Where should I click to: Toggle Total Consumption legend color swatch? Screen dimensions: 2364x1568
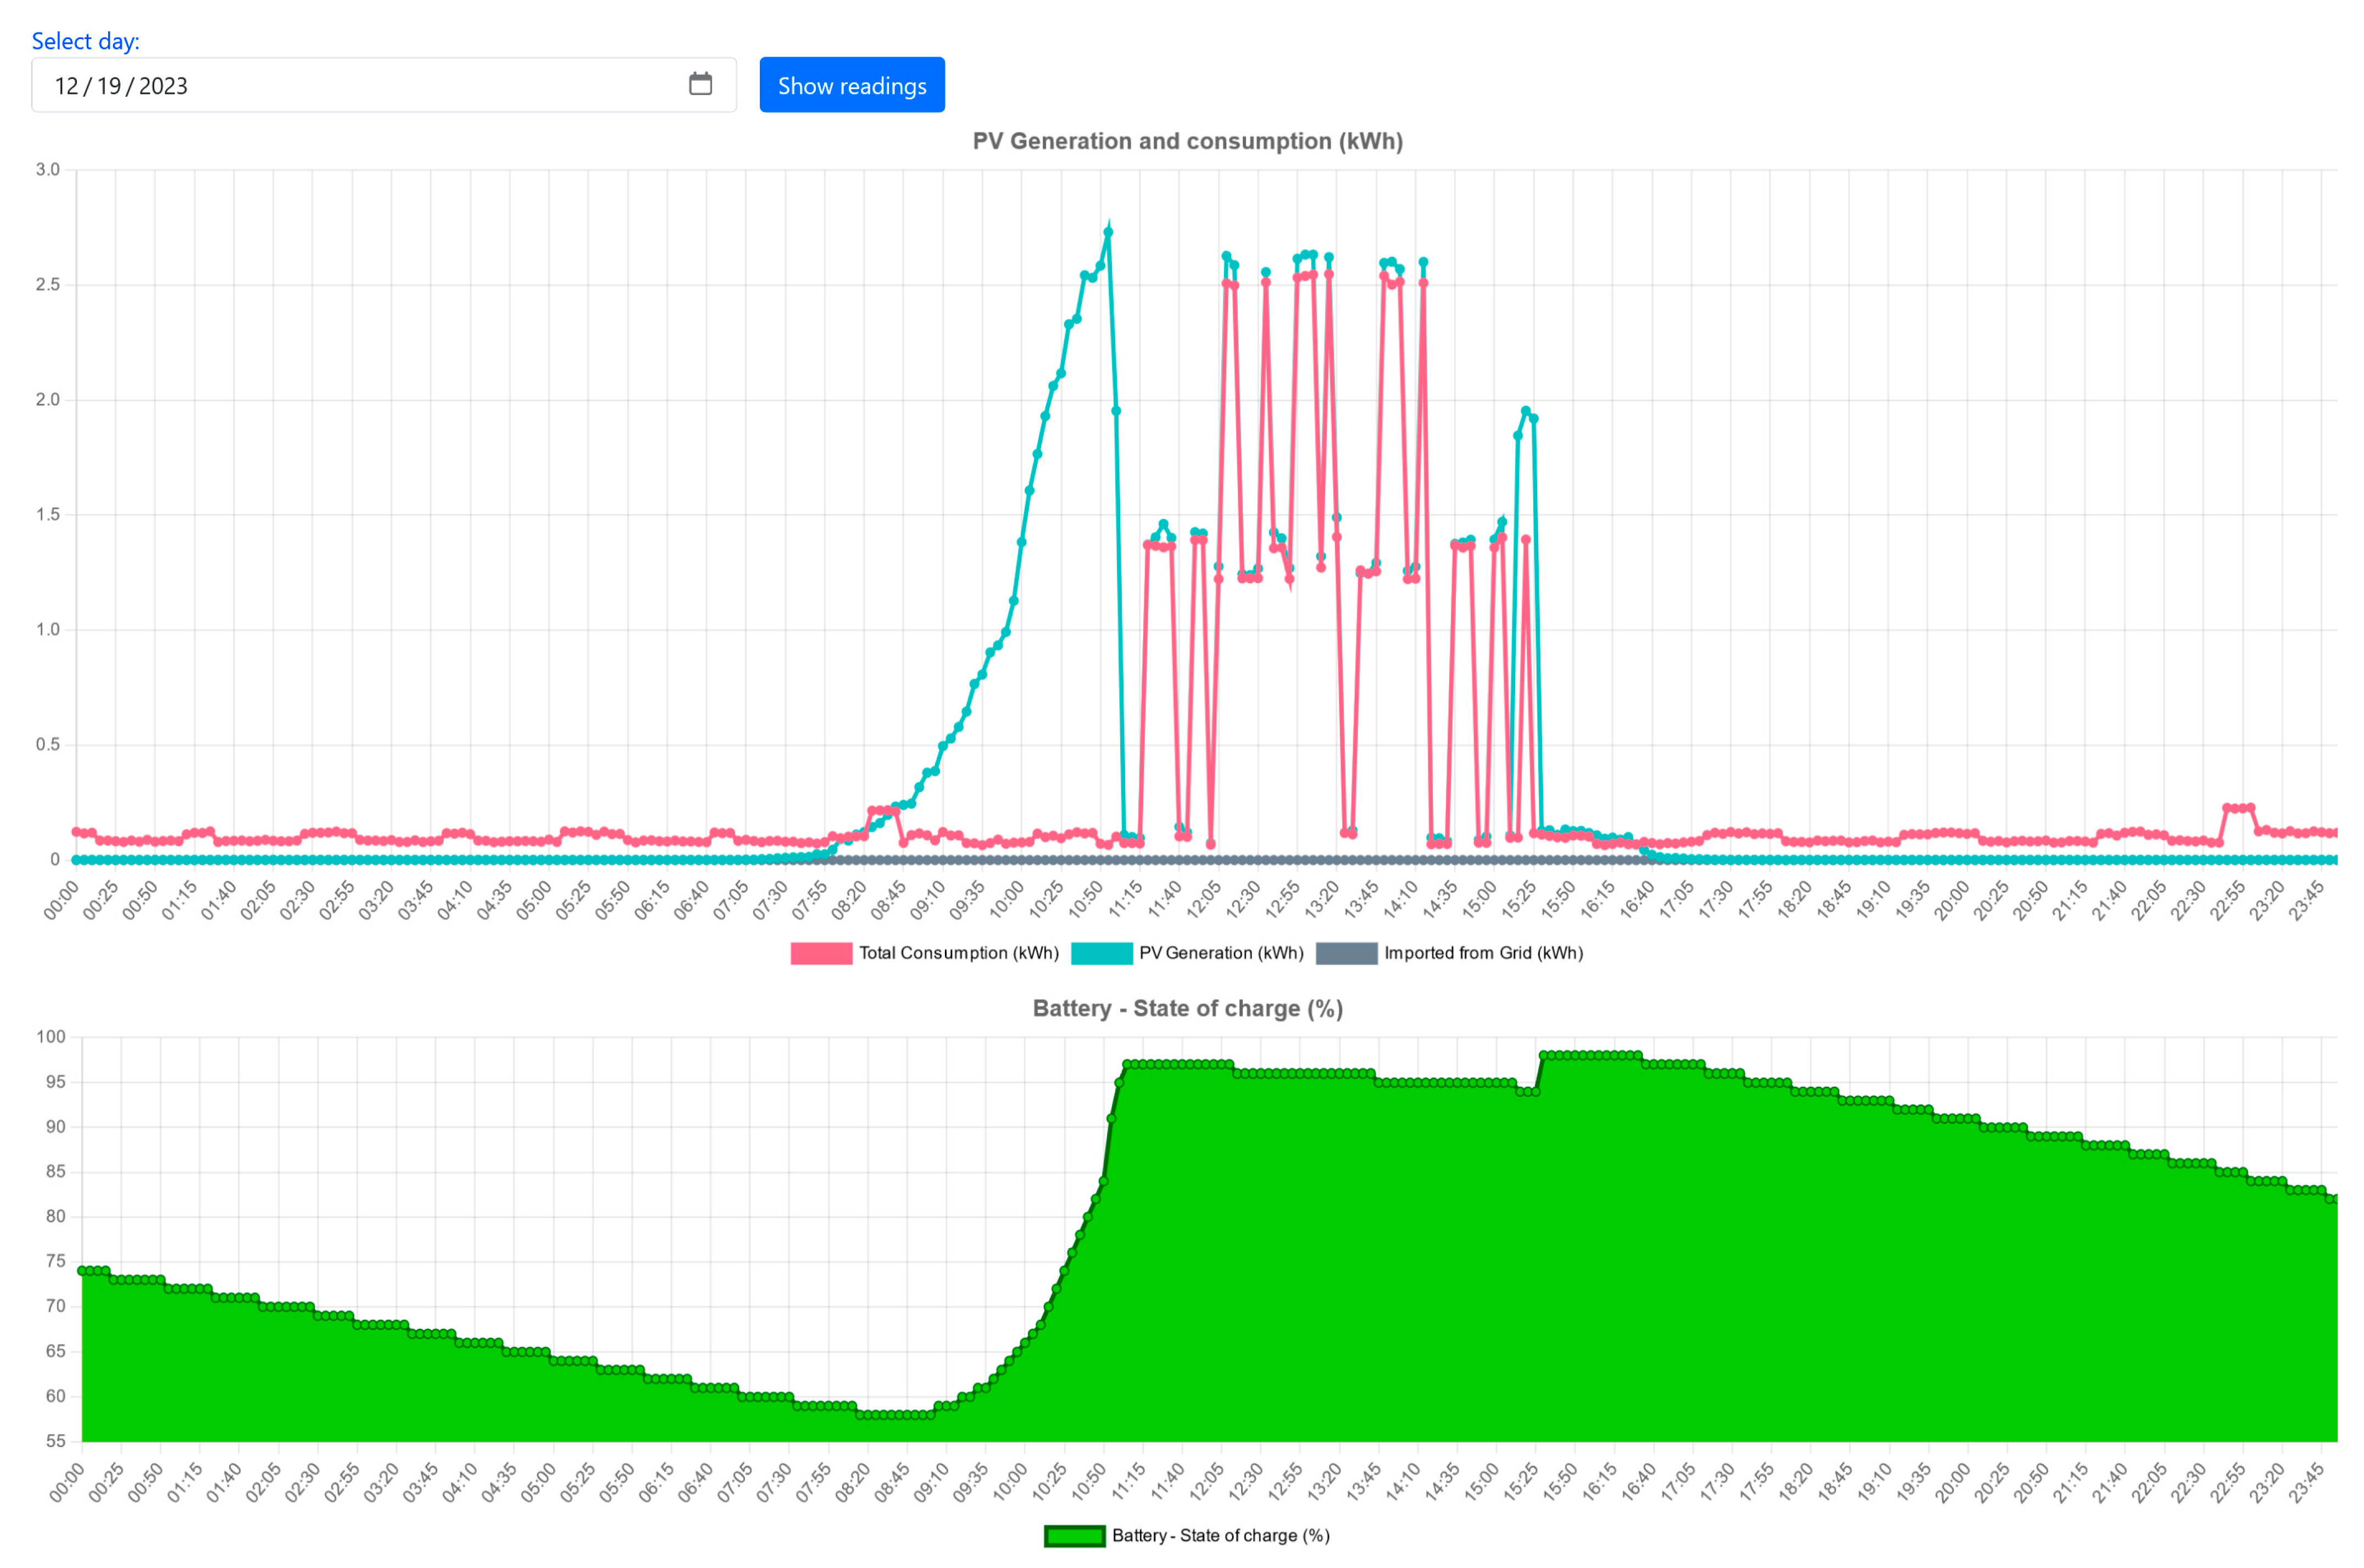tap(821, 953)
